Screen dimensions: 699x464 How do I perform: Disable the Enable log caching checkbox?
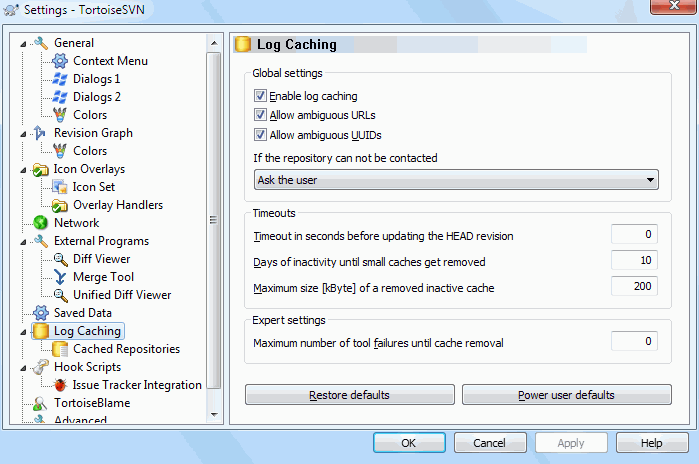[260, 96]
